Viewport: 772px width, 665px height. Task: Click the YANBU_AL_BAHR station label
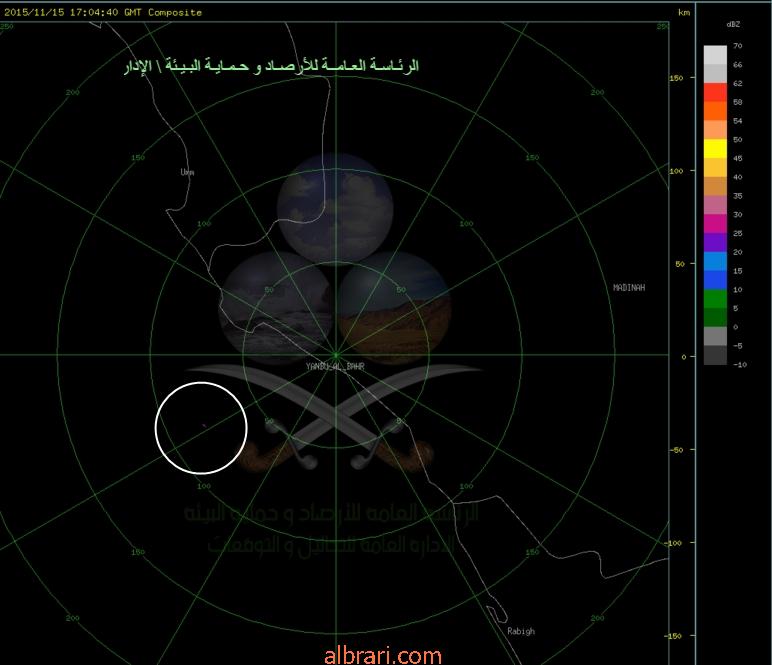(x=335, y=366)
